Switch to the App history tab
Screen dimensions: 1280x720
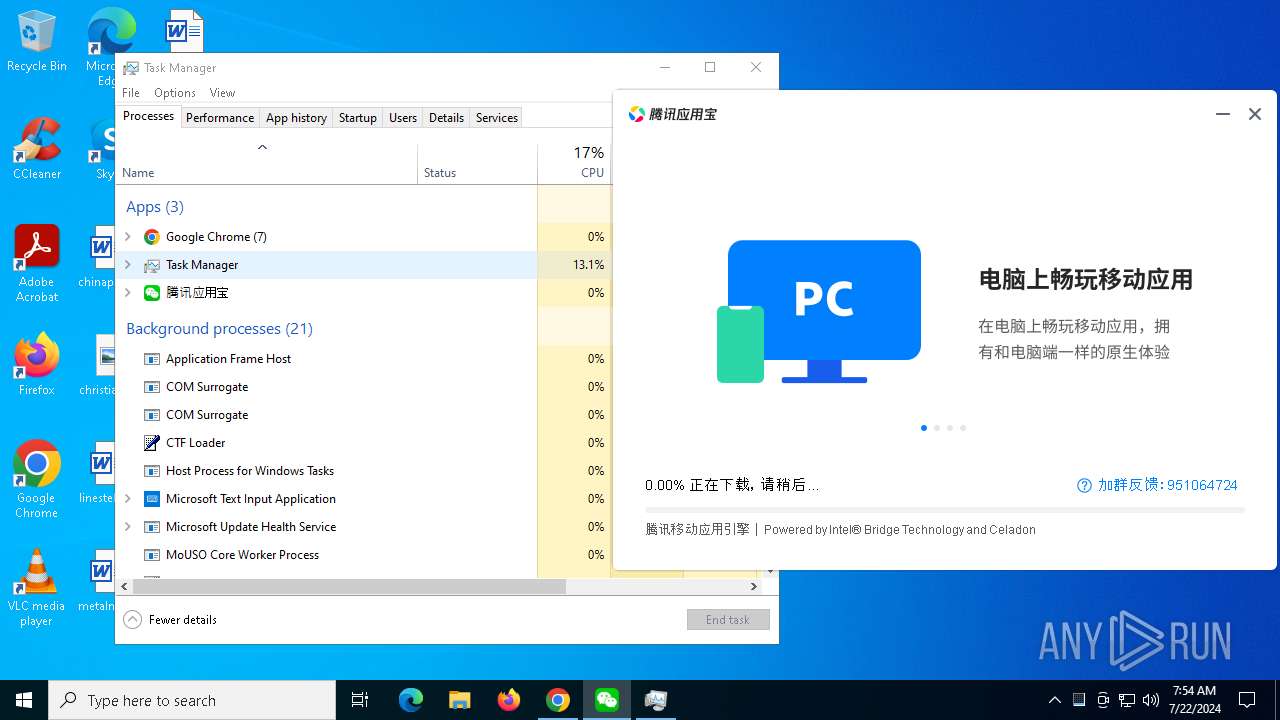tap(296, 118)
